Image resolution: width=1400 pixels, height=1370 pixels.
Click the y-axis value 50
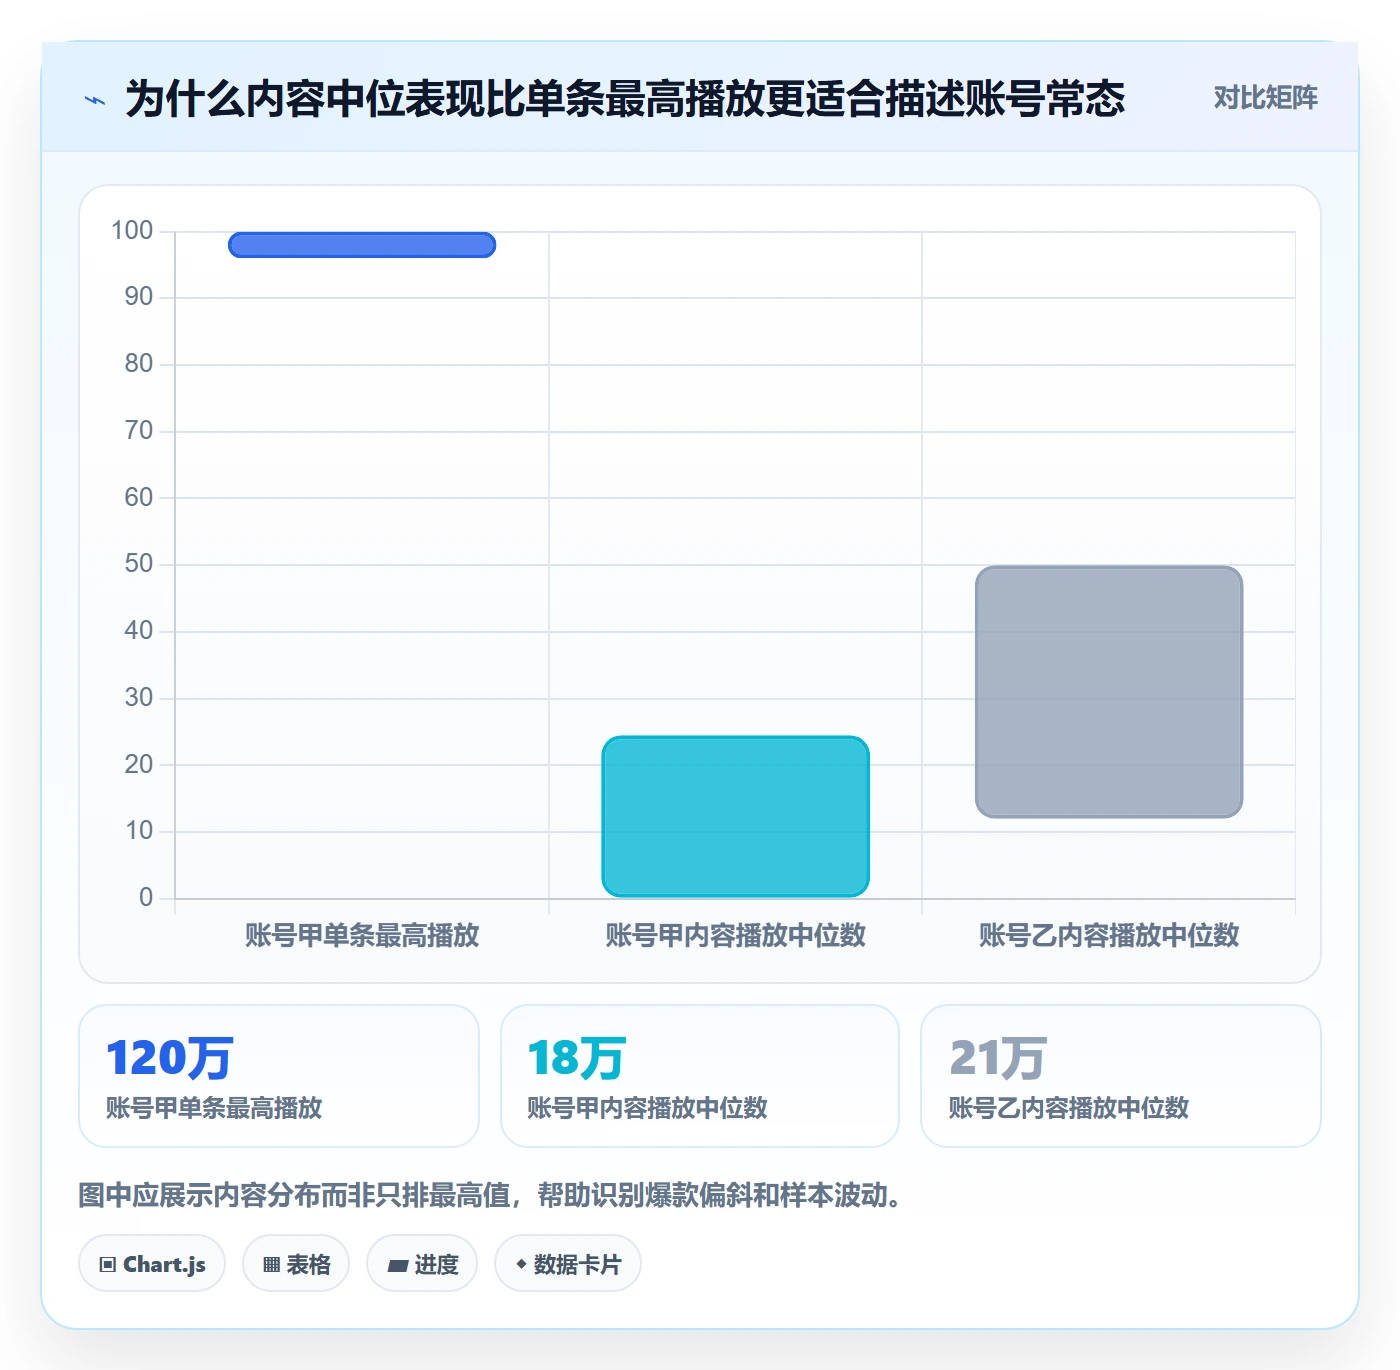click(139, 564)
